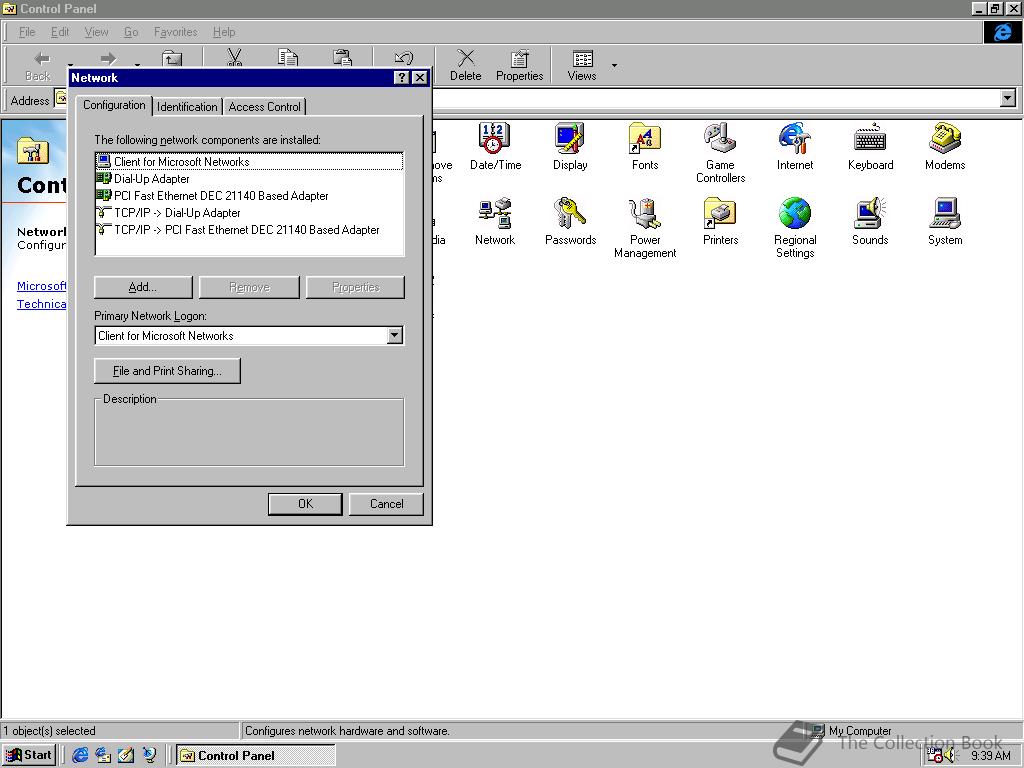Screen dimensions: 1024x768
Task: Click the Delete toolbar button
Action: 466,65
